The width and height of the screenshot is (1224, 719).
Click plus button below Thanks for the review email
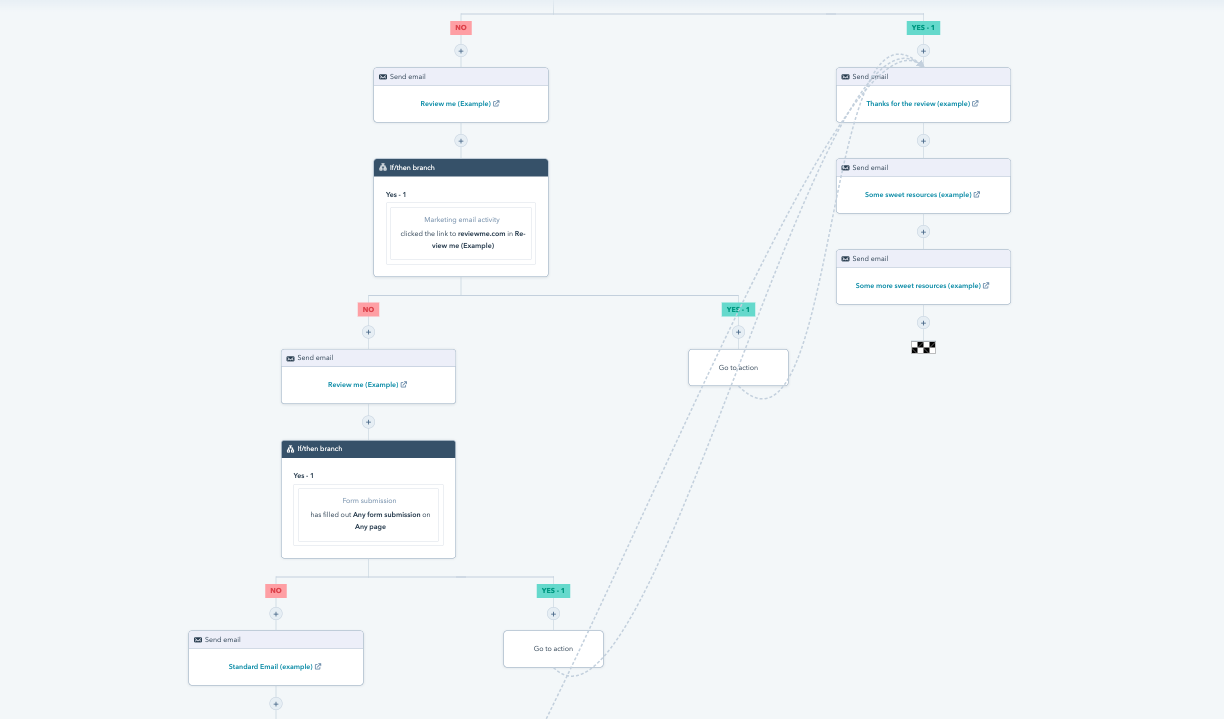(923, 141)
